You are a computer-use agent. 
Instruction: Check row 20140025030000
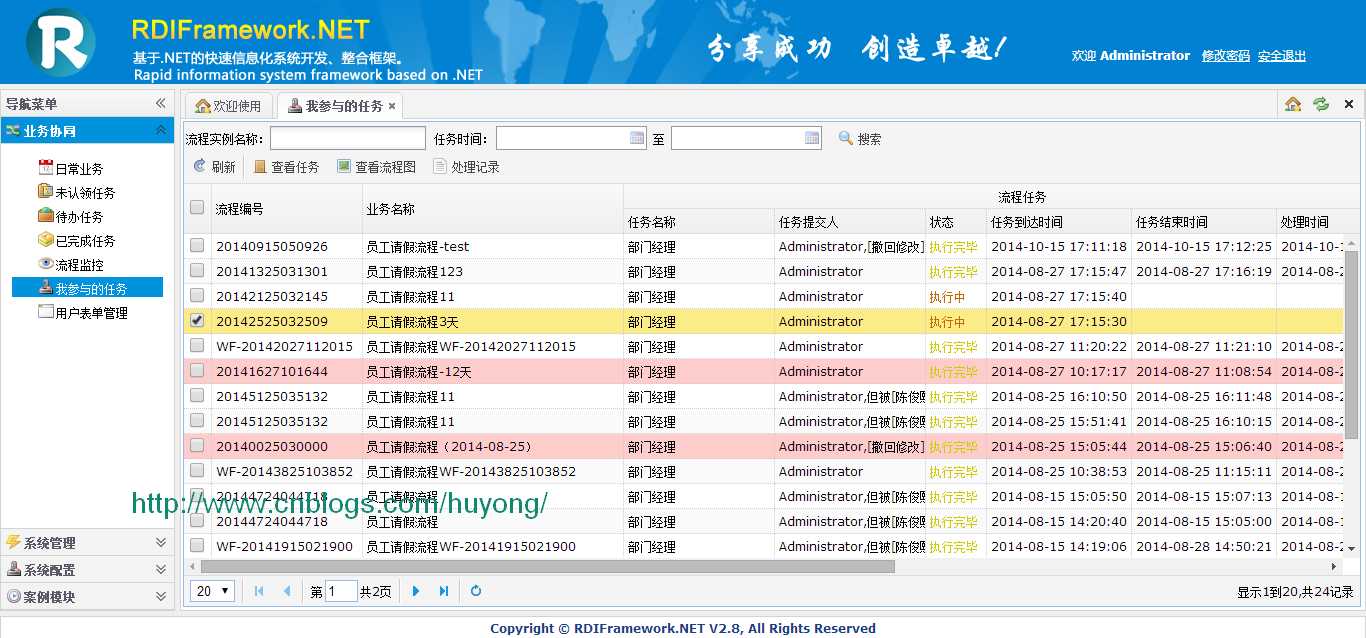(x=197, y=445)
